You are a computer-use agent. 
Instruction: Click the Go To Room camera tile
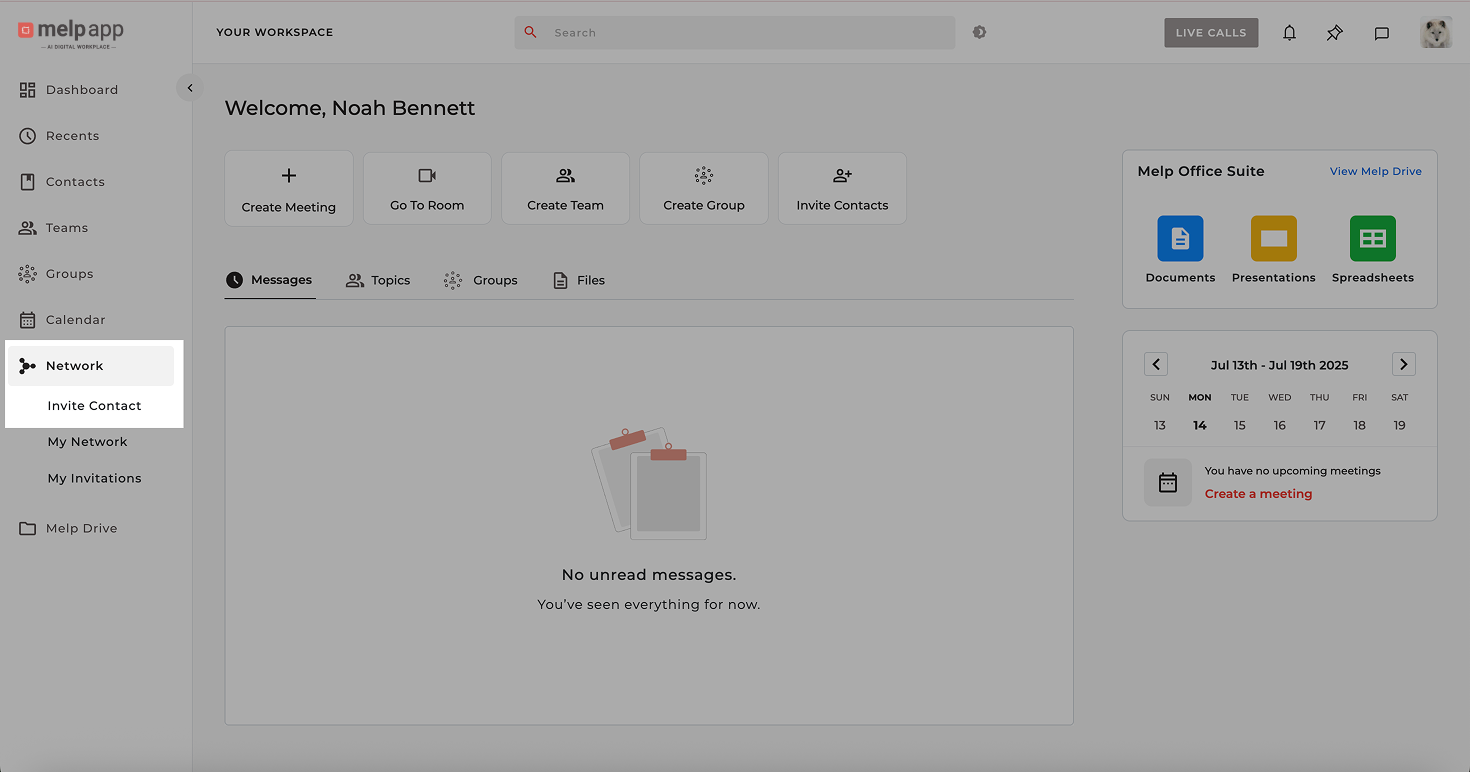pos(427,189)
